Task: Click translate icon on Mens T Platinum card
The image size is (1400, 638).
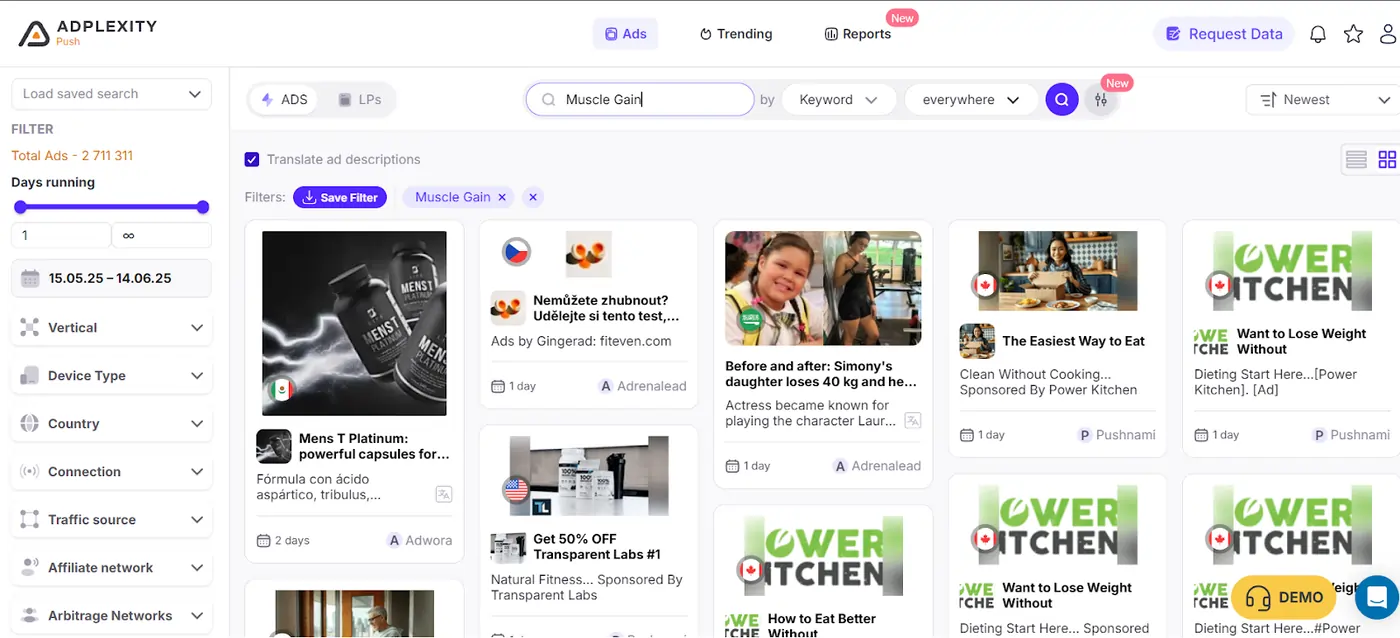Action: pyautogui.click(x=444, y=494)
